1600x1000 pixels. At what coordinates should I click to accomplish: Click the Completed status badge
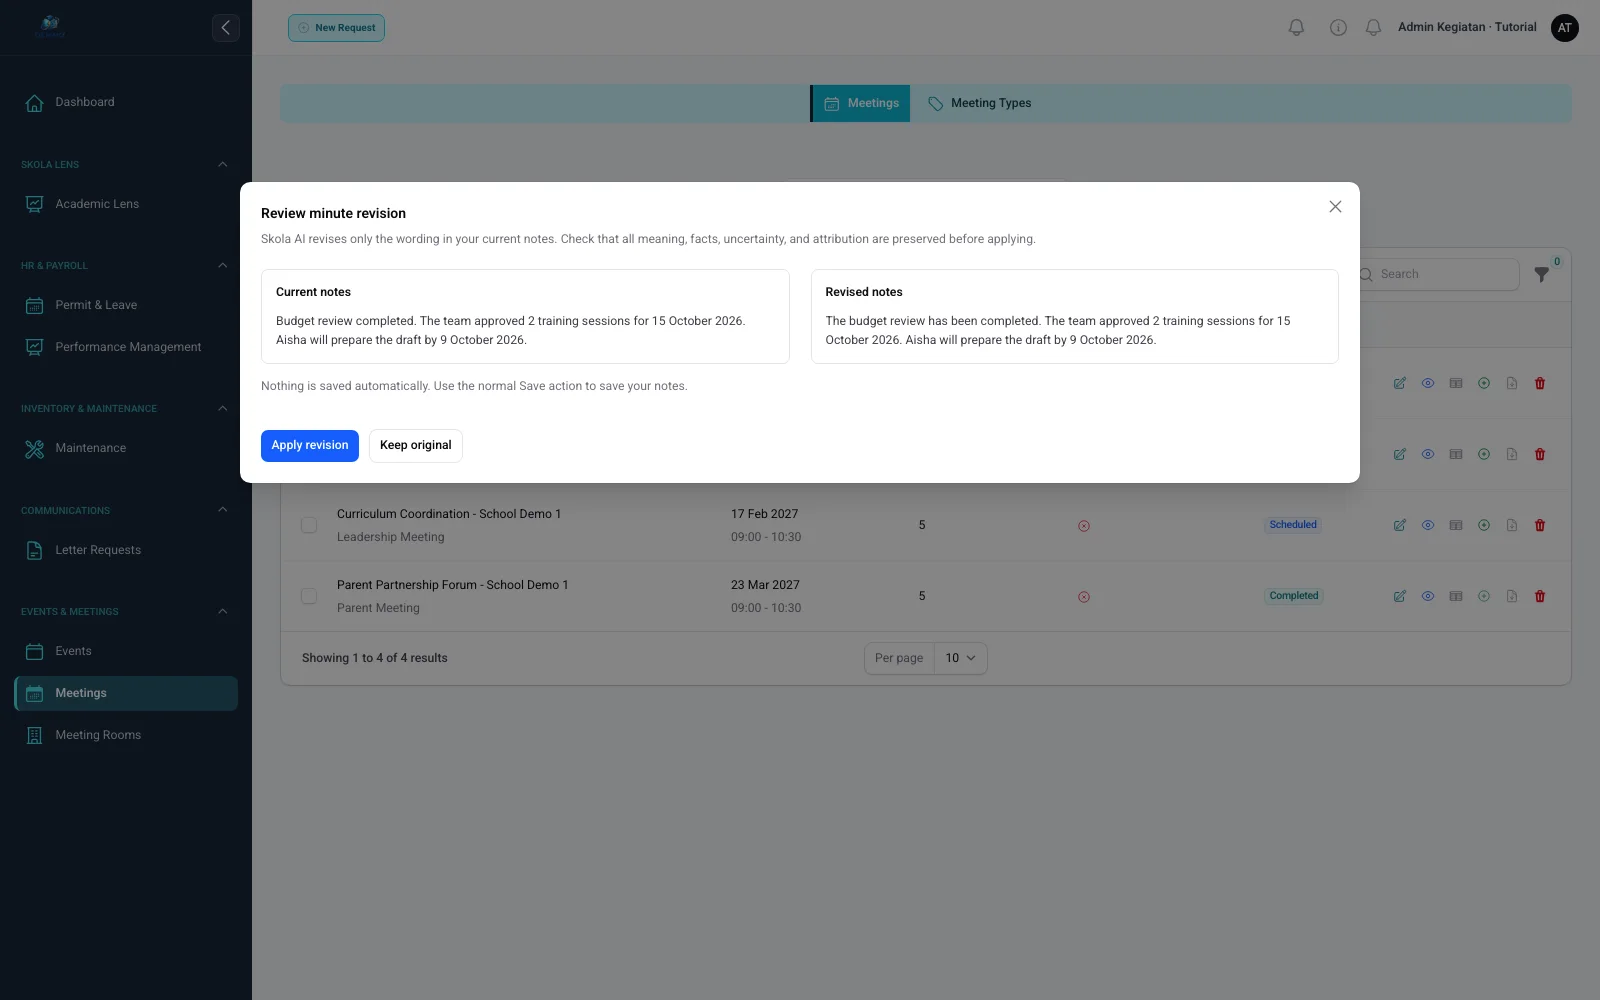tap(1294, 596)
